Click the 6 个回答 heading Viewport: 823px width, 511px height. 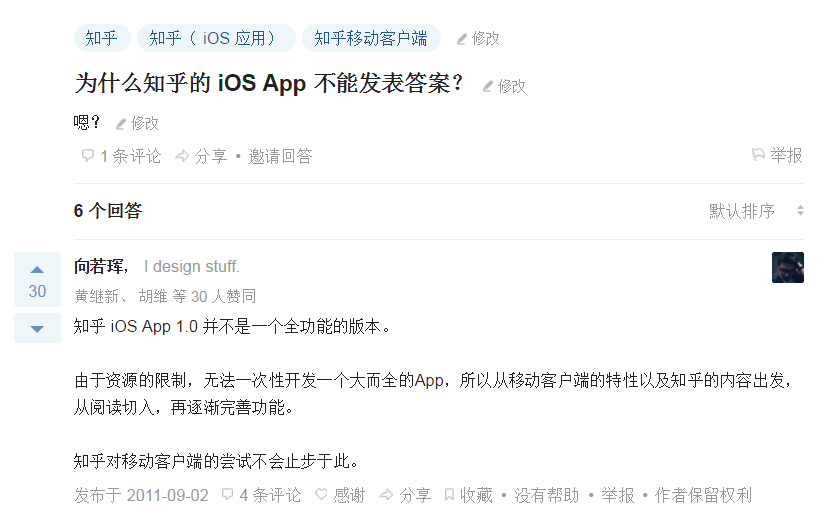[108, 211]
